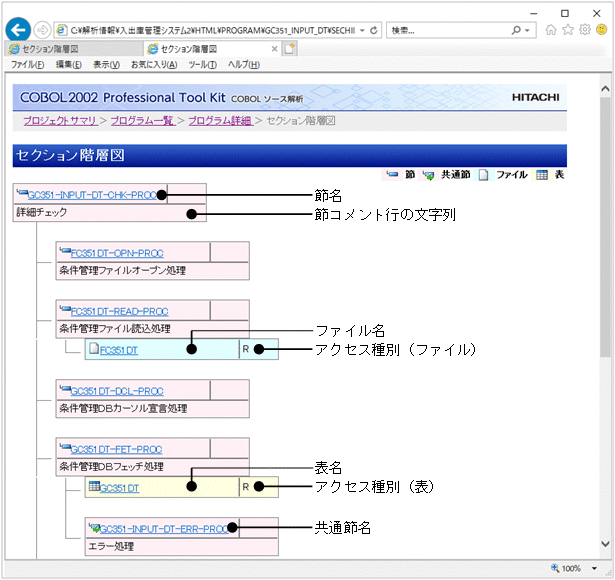Click the 共通節 legend icon
Screen dimensions: 615x580
pos(429,175)
